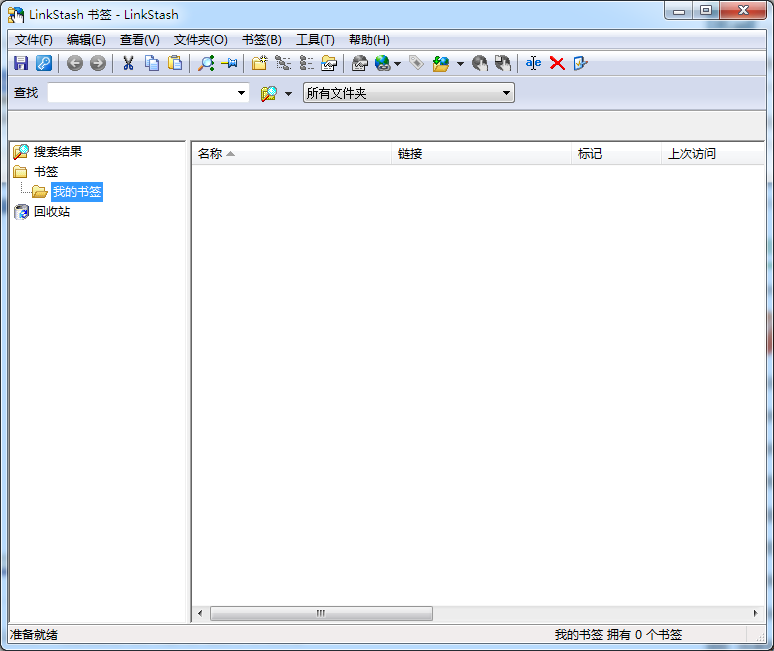The width and height of the screenshot is (774, 651).
Task: Click the import folder with green arrow icon
Action: pos(441,63)
